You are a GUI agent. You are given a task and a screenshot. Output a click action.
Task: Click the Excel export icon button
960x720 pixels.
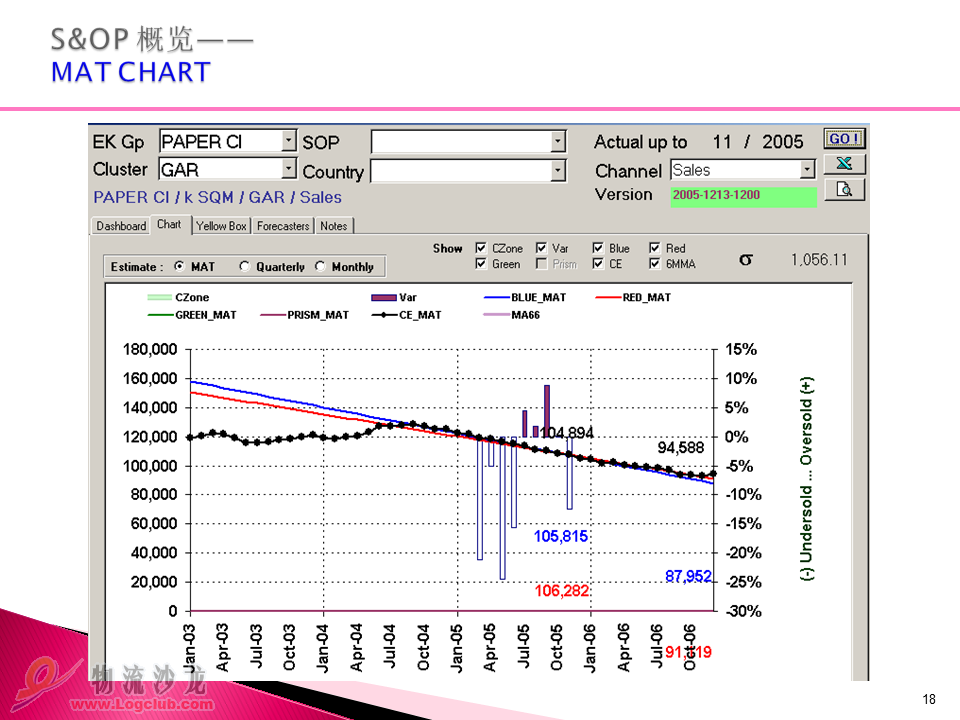click(x=844, y=163)
